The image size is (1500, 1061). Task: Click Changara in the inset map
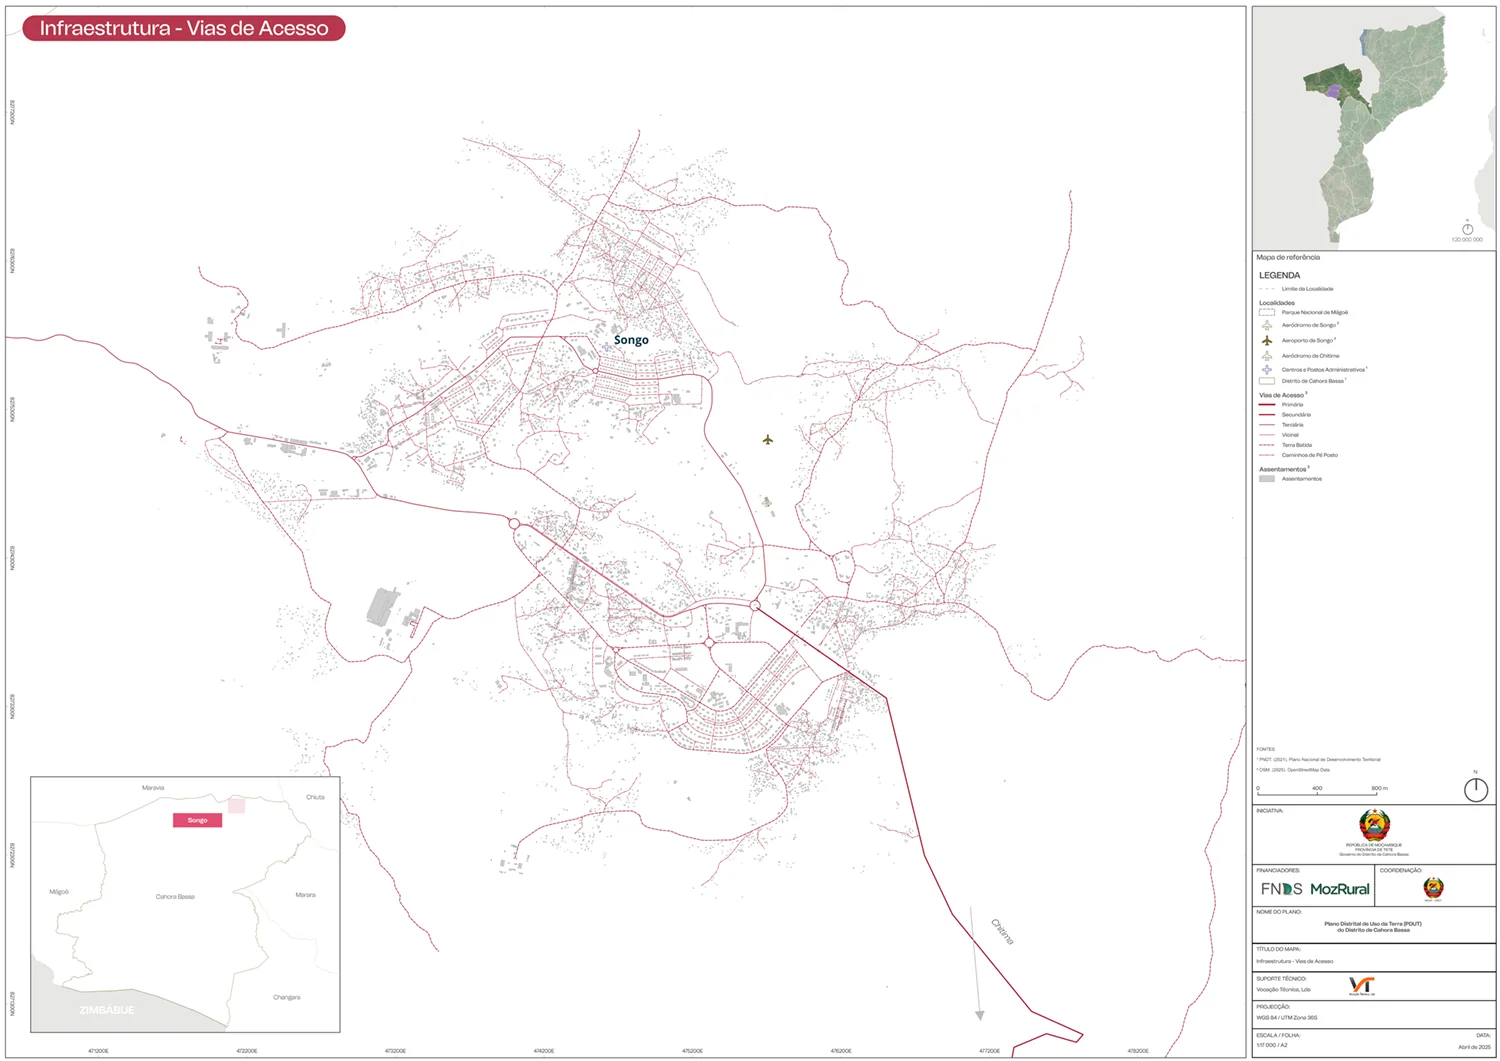(286, 997)
